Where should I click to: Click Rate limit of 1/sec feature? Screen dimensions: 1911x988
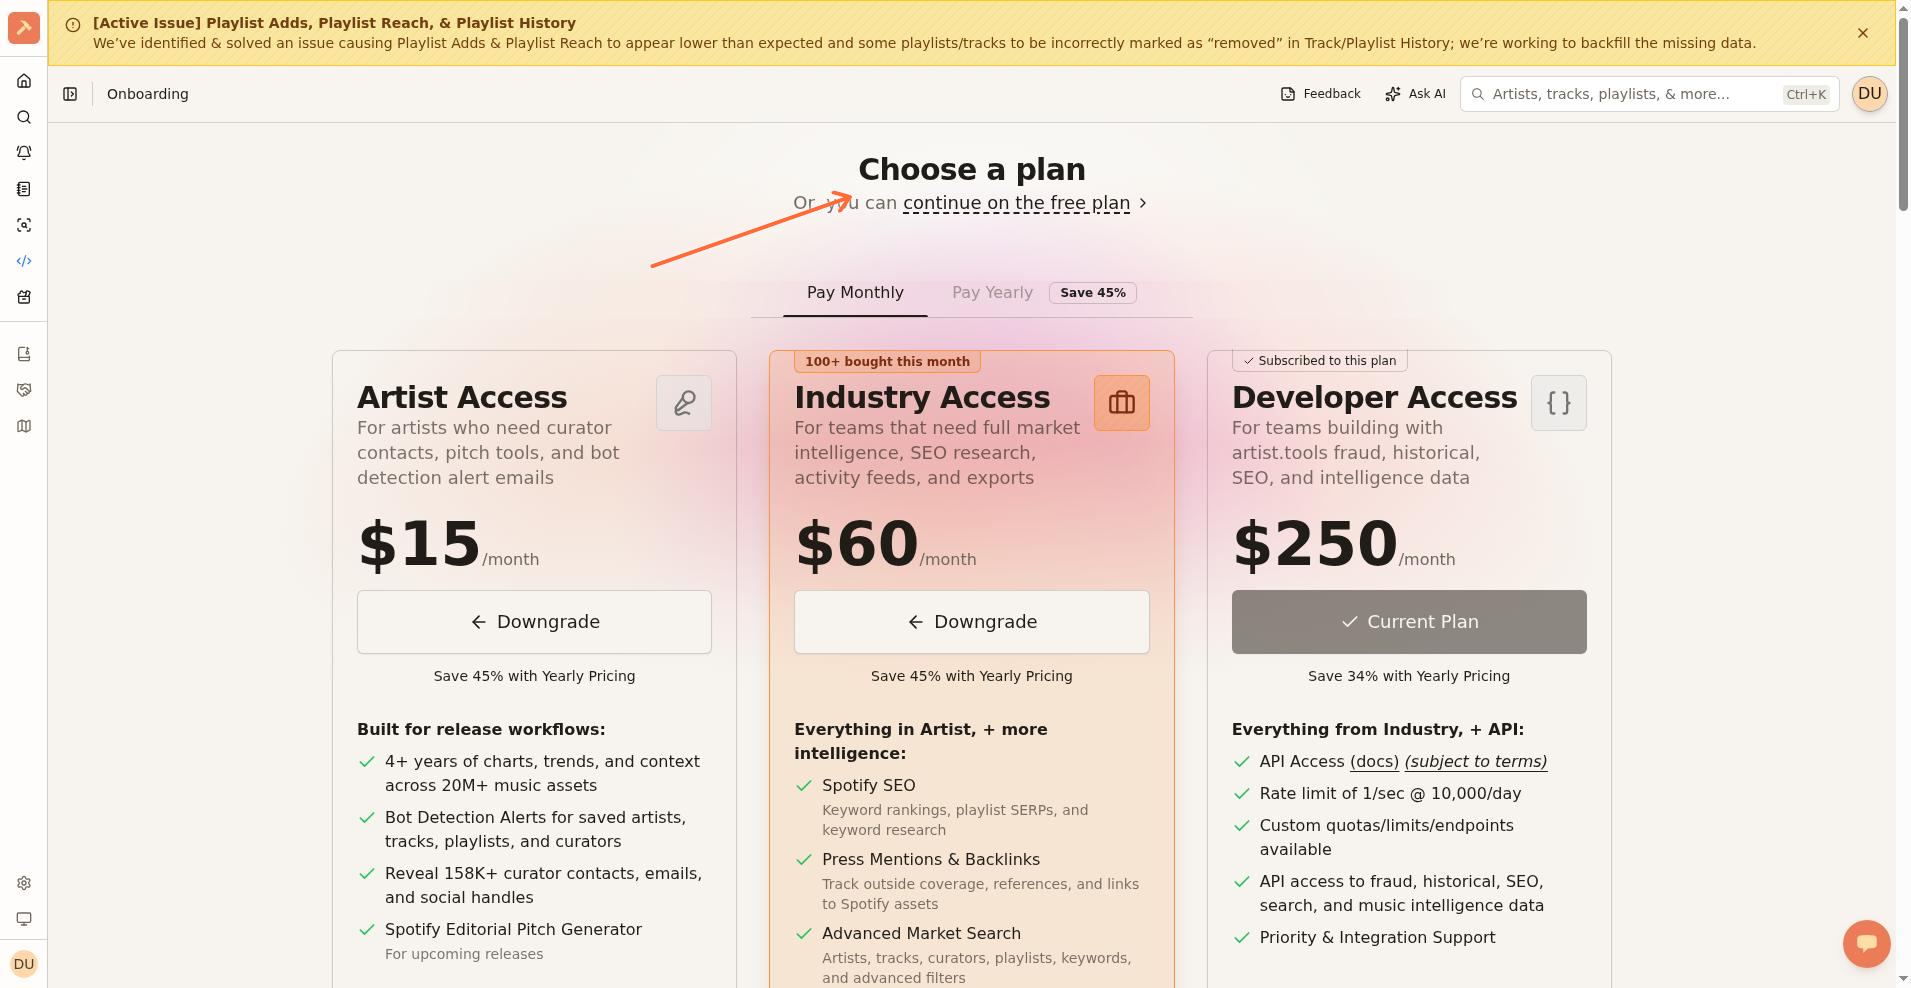1390,794
